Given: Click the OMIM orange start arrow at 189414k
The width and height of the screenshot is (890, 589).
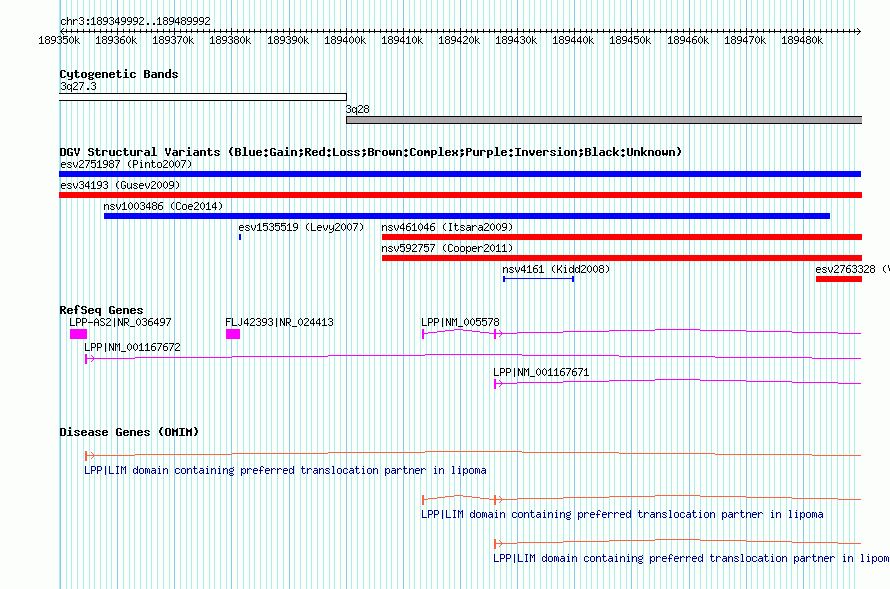Looking at the screenshot, I should pyautogui.click(x=424, y=500).
